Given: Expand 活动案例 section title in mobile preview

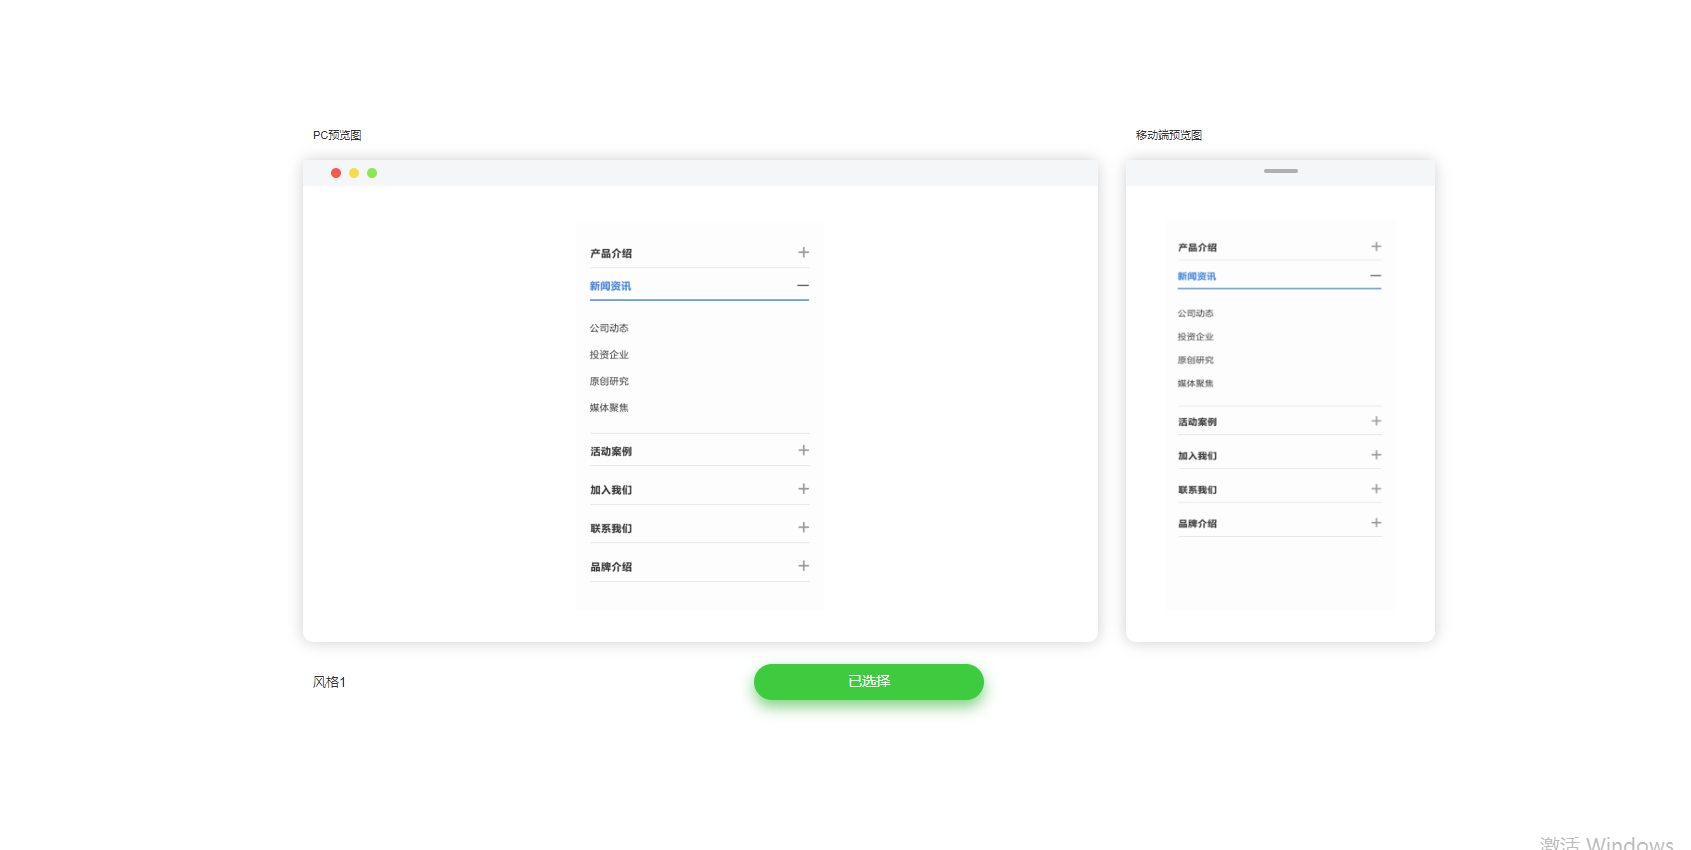Looking at the screenshot, I should click(x=1197, y=422).
